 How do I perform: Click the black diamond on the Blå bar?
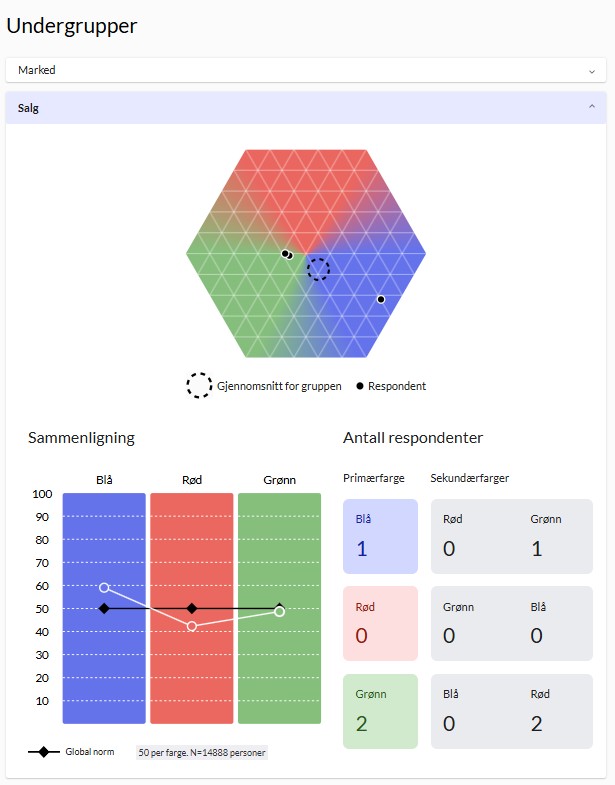click(104, 608)
